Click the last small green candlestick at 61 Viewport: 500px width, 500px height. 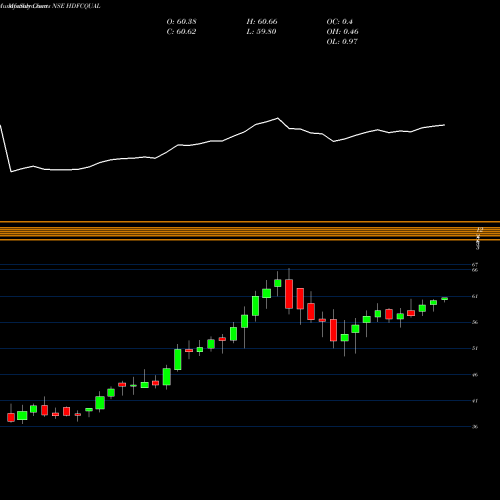pyautogui.click(x=444, y=299)
